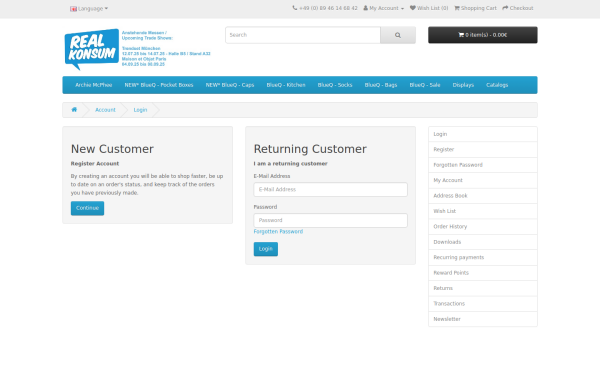Open the Shopping Cart link
Viewport: 600px width, 375px height.
[475, 8]
